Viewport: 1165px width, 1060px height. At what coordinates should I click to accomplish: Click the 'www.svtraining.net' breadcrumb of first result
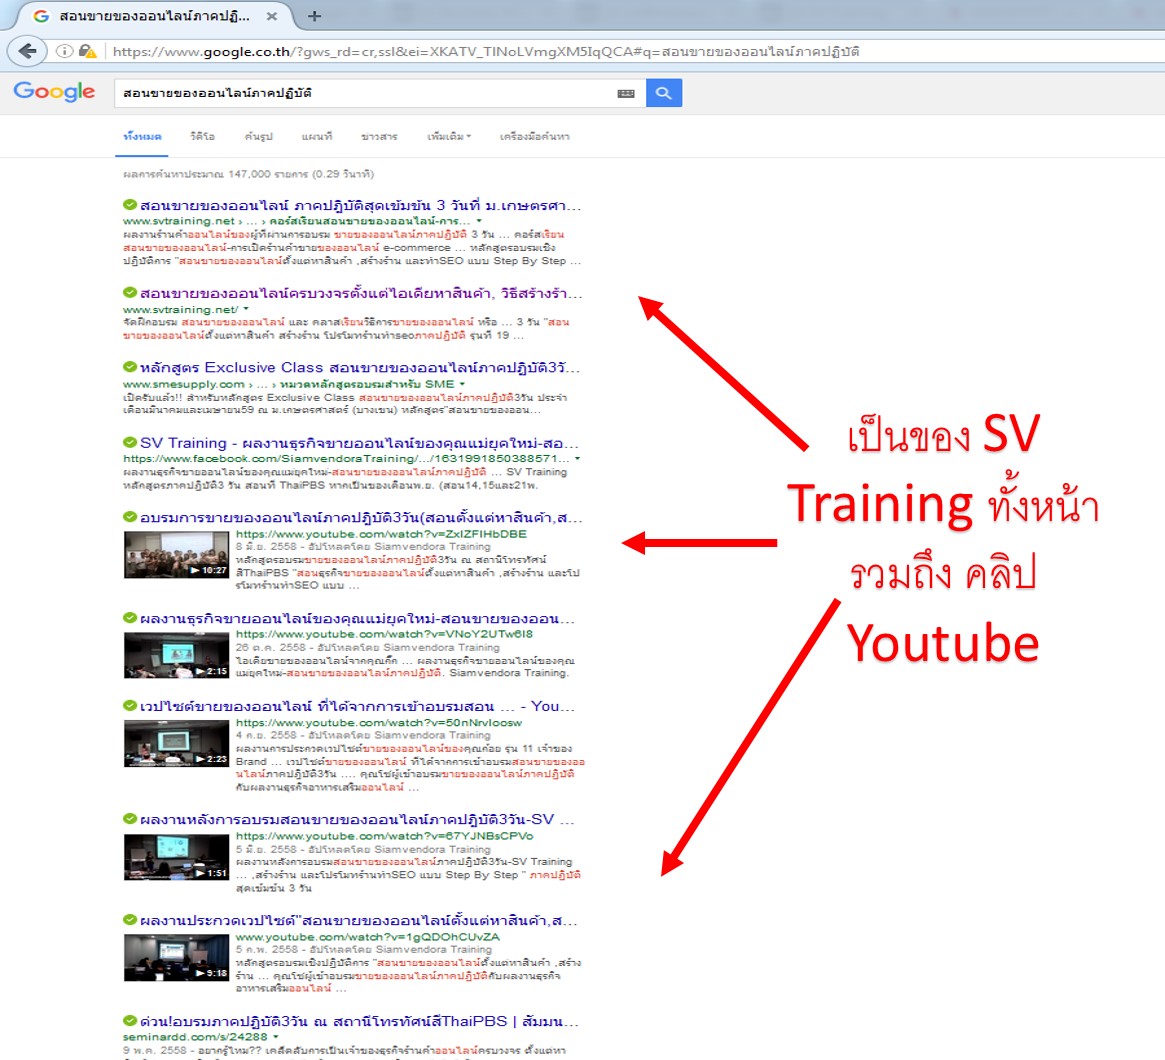(179, 221)
